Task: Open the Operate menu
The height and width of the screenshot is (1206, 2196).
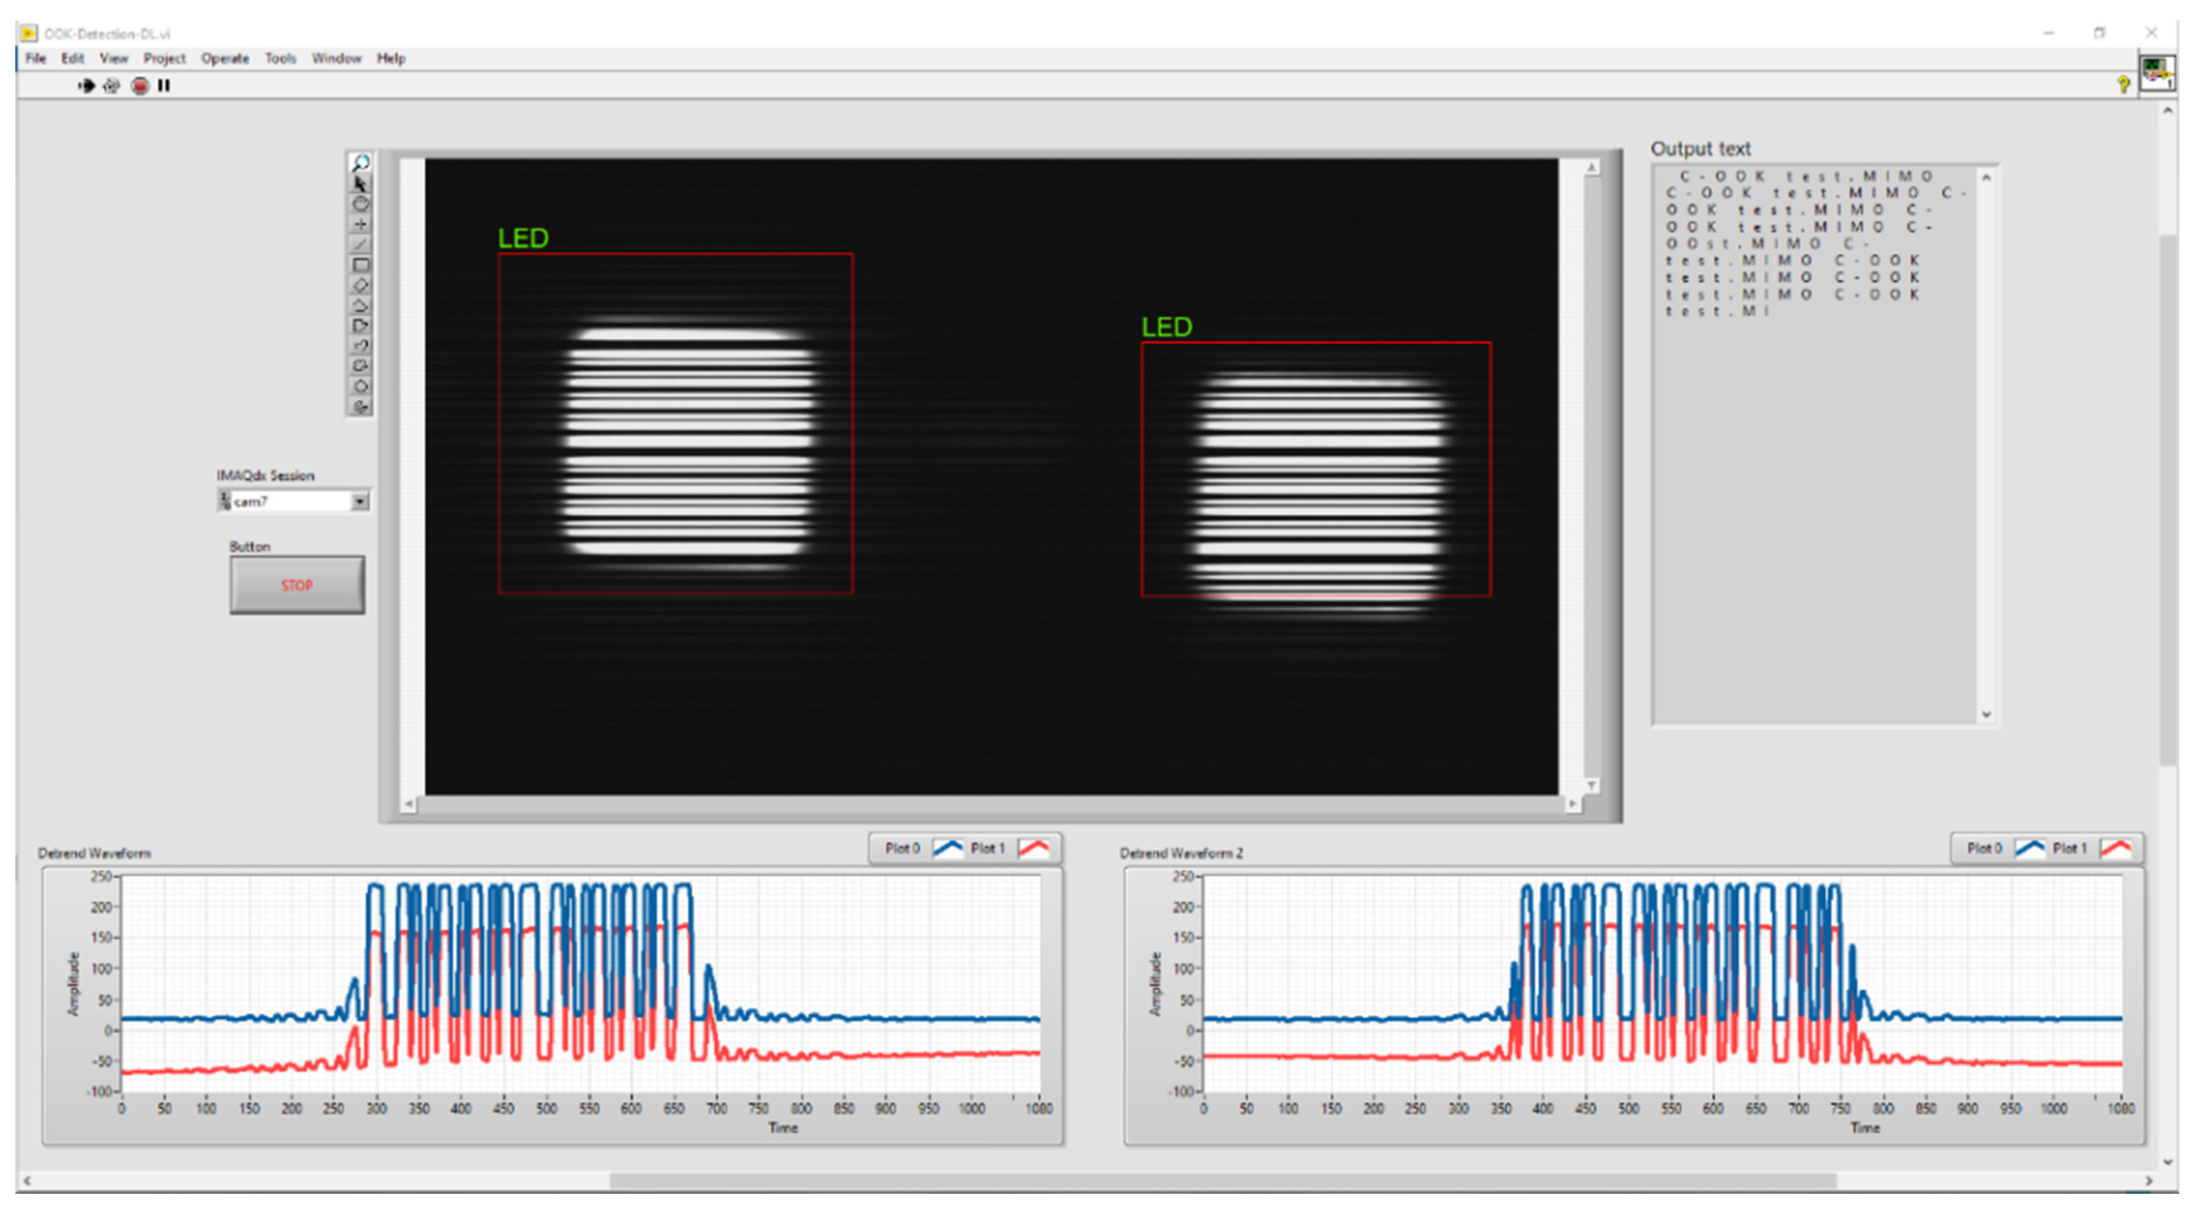Action: [225, 59]
